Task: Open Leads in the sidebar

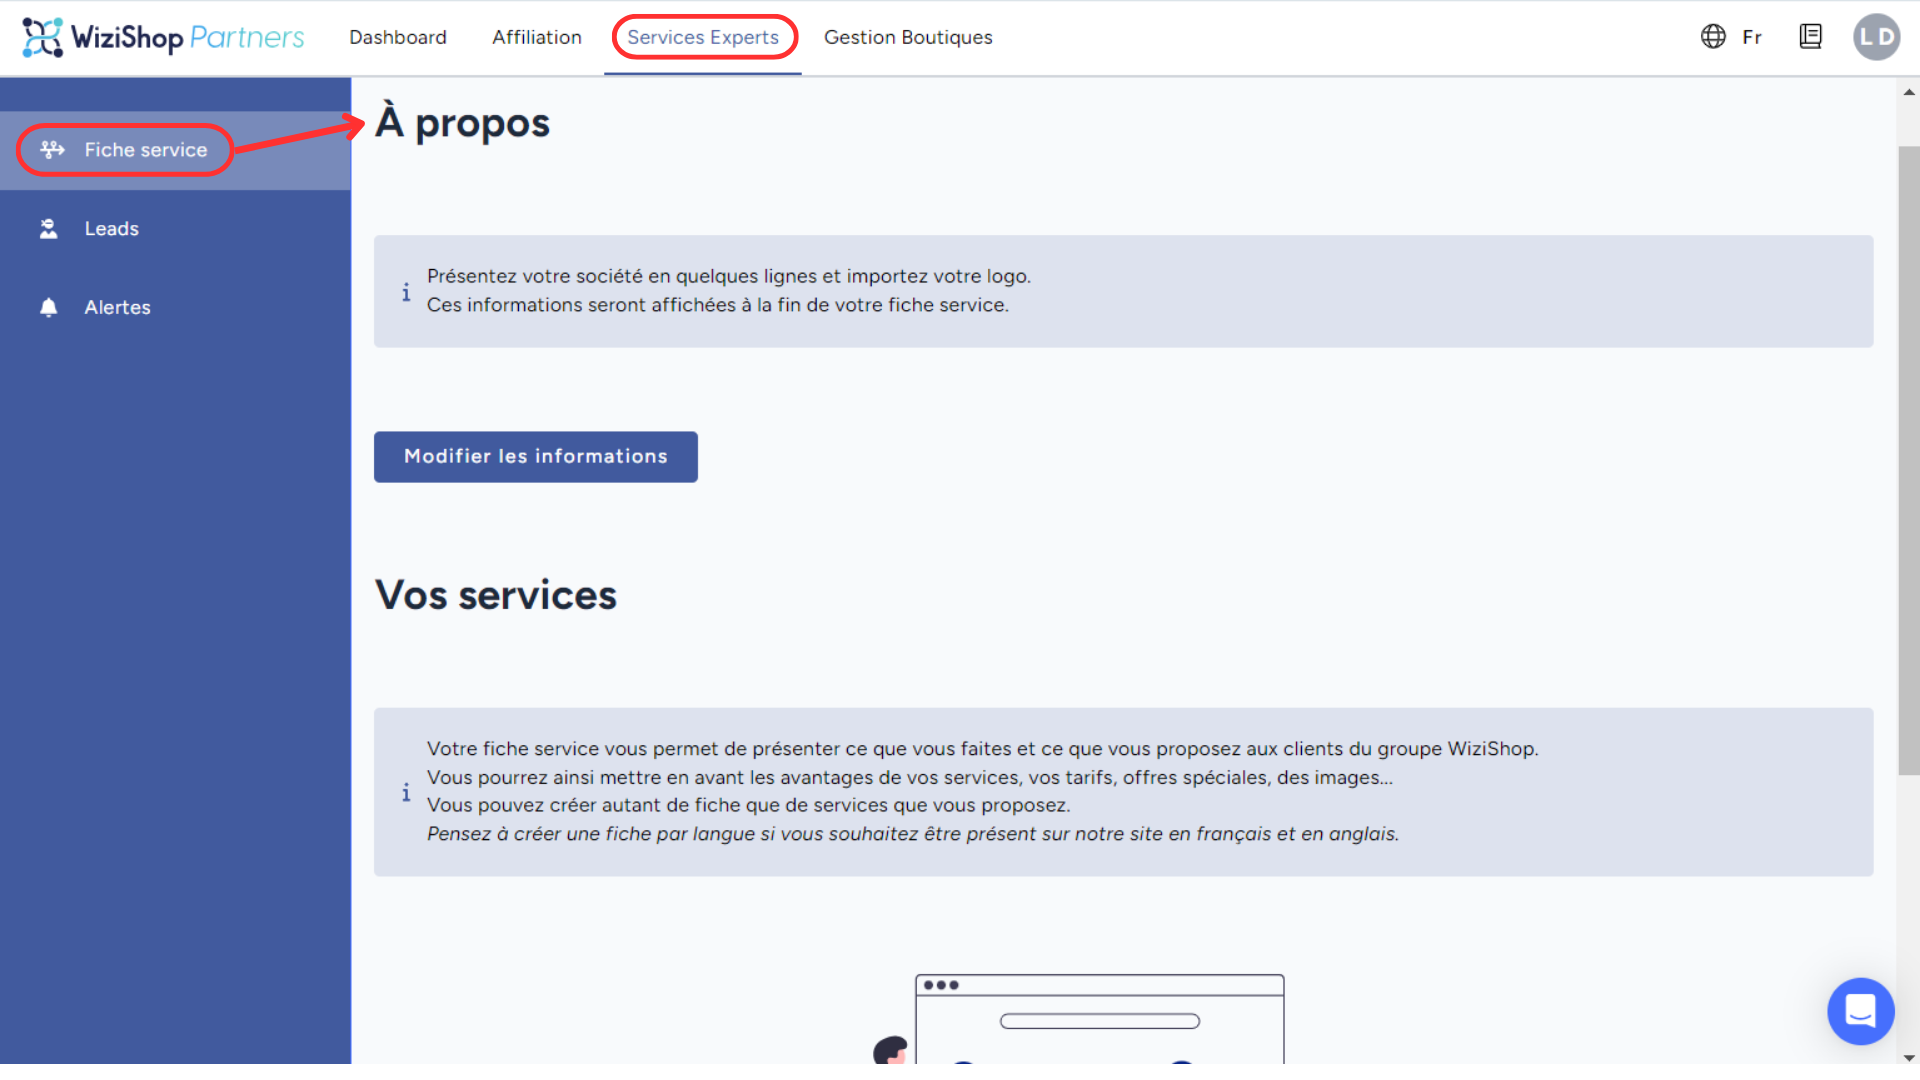Action: pyautogui.click(x=112, y=229)
